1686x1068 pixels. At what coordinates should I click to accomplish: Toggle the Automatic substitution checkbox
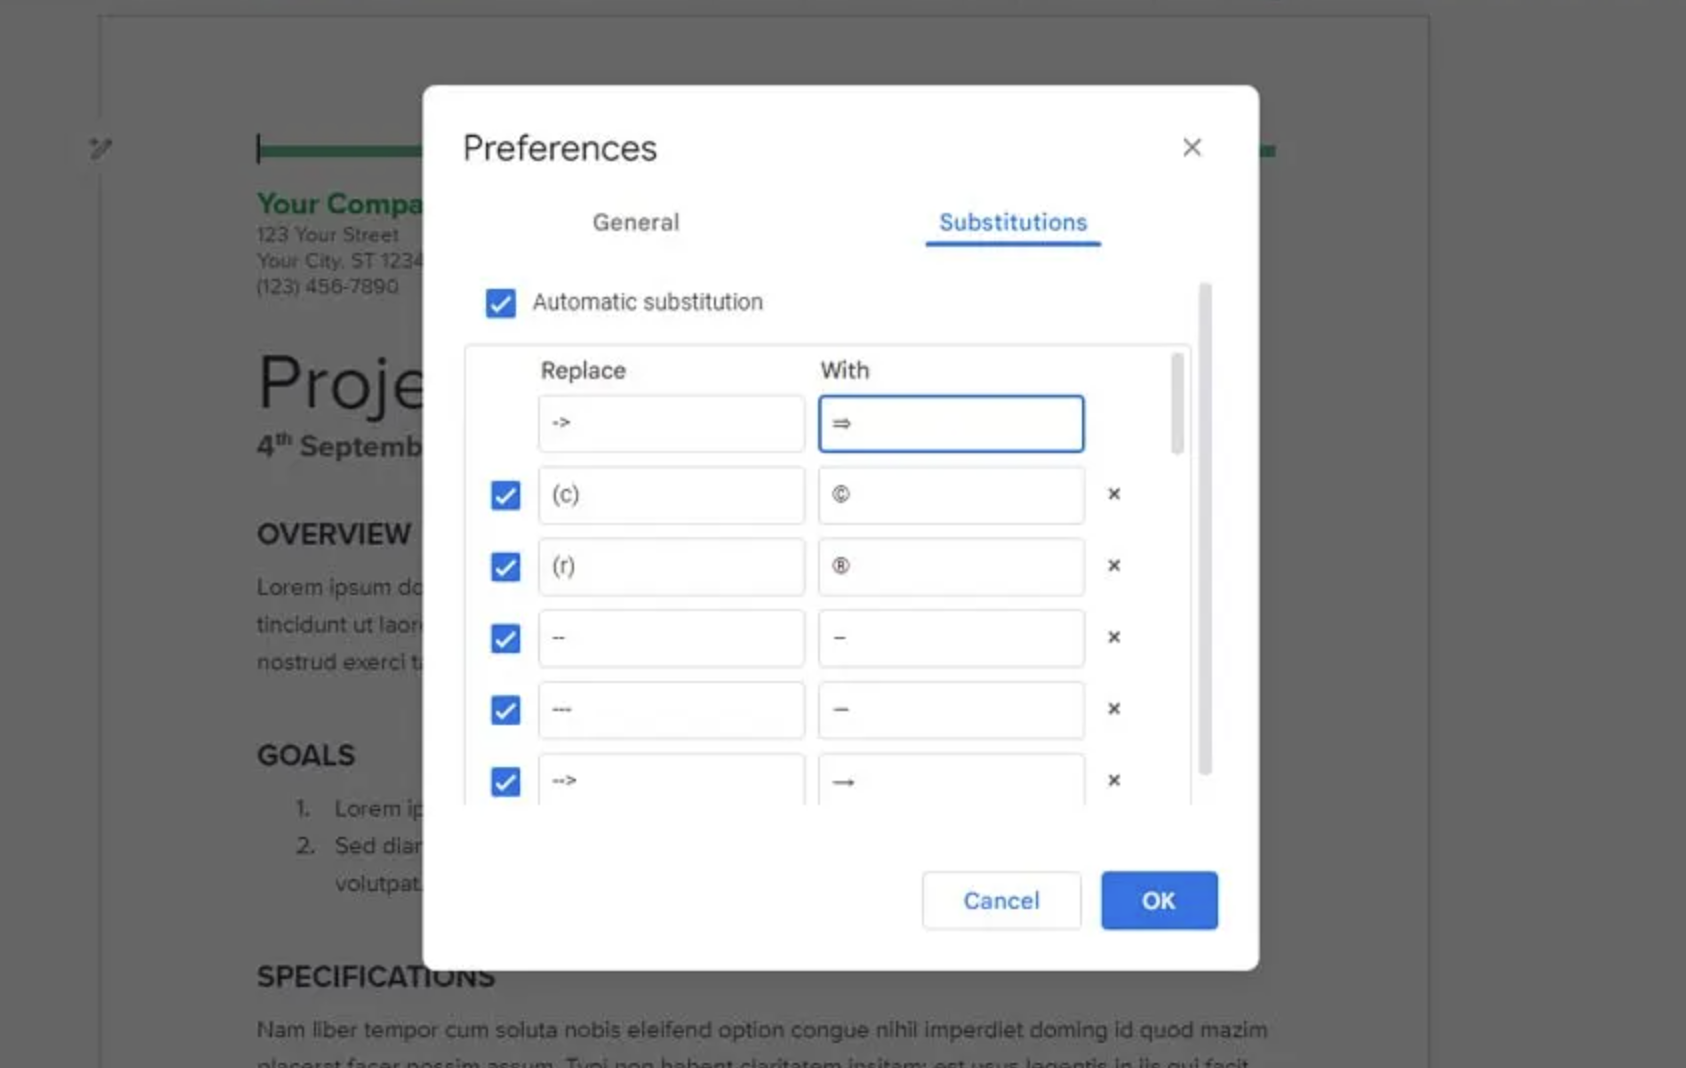click(x=501, y=303)
